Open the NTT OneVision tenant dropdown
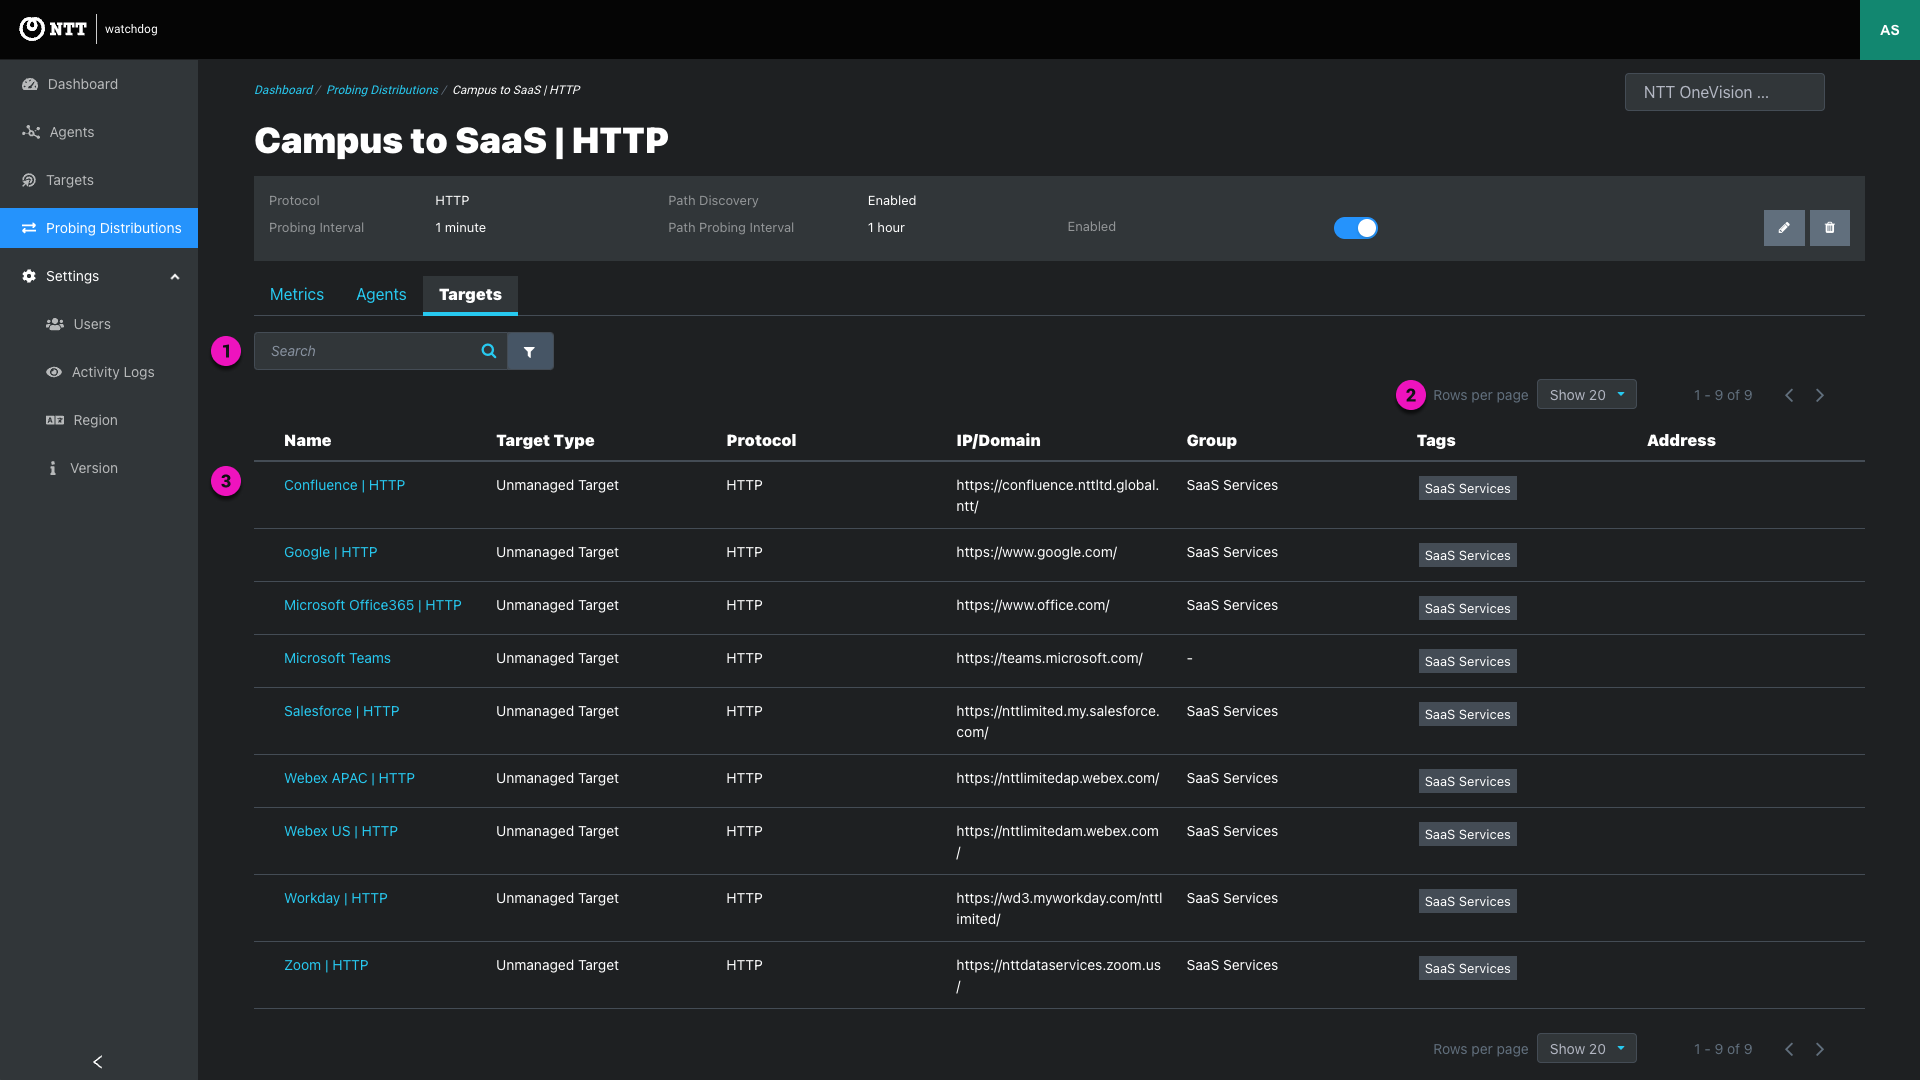Viewport: 1920px width, 1080px height. point(1724,92)
